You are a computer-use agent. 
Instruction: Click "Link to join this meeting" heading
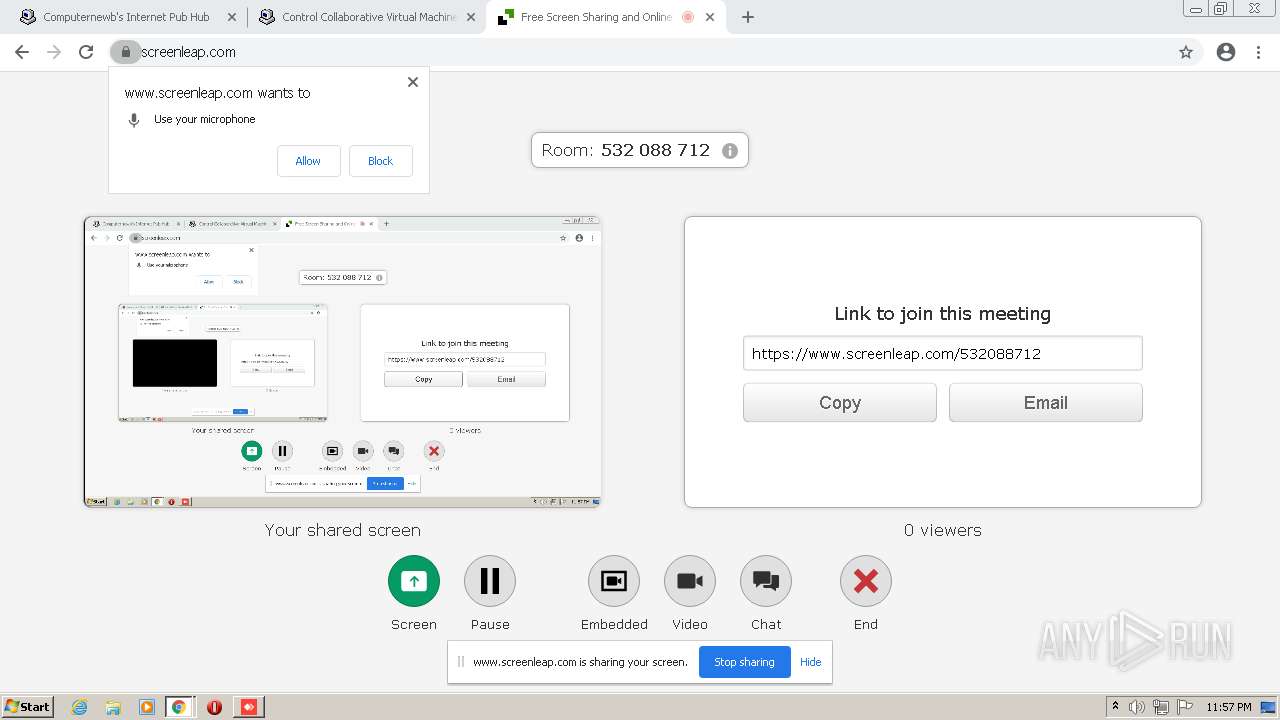[943, 314]
